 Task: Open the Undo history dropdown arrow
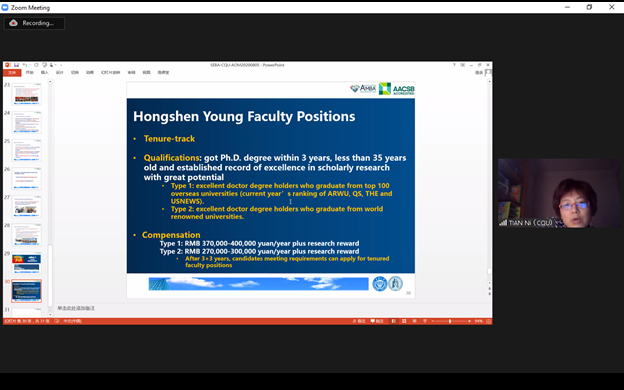click(x=29, y=65)
